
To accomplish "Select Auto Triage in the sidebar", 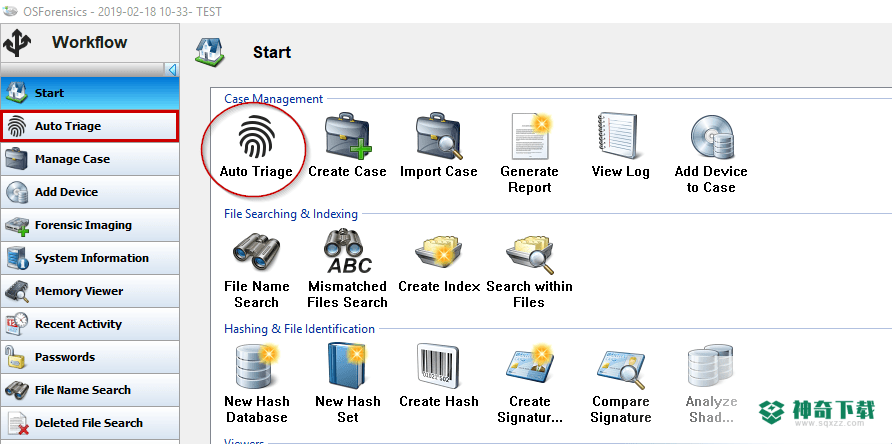I will click(90, 126).
